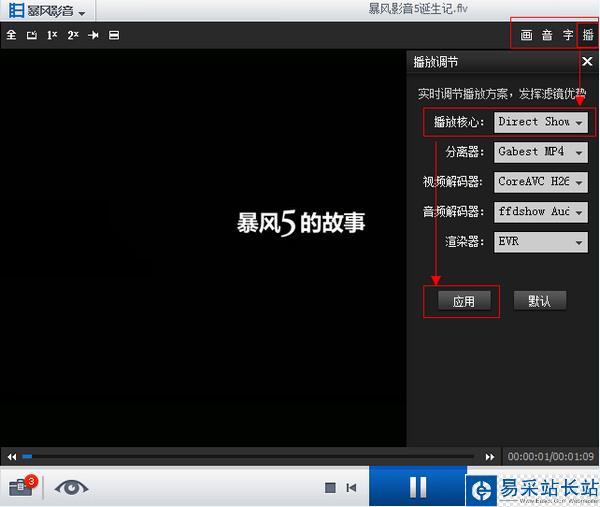Jump to previous track icon
600x507 pixels.
[351, 487]
